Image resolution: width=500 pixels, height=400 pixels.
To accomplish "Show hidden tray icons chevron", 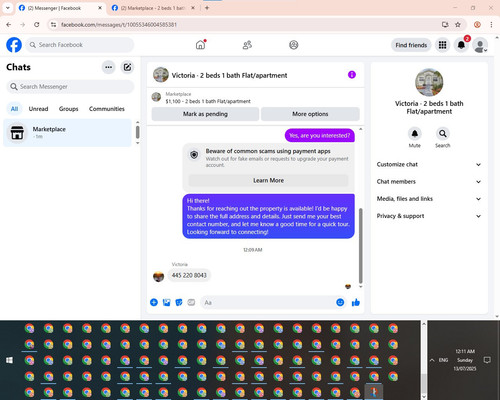I will tap(432, 360).
